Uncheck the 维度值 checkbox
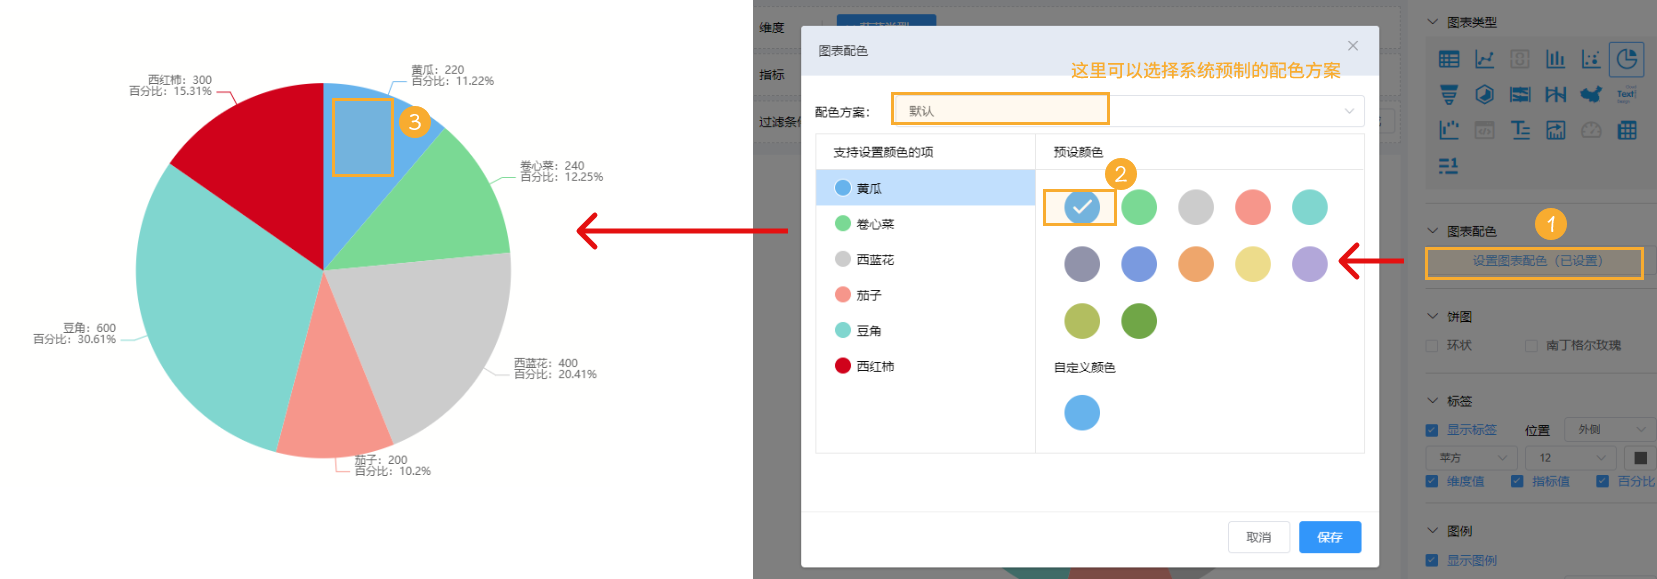The width and height of the screenshot is (1657, 579). [x=1431, y=481]
